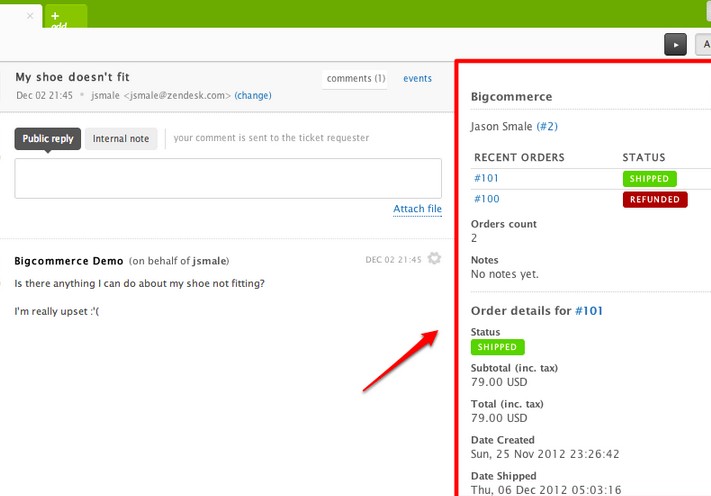Viewport: 711px width, 496px height.
Task: Open recent order #101
Action: [486, 178]
